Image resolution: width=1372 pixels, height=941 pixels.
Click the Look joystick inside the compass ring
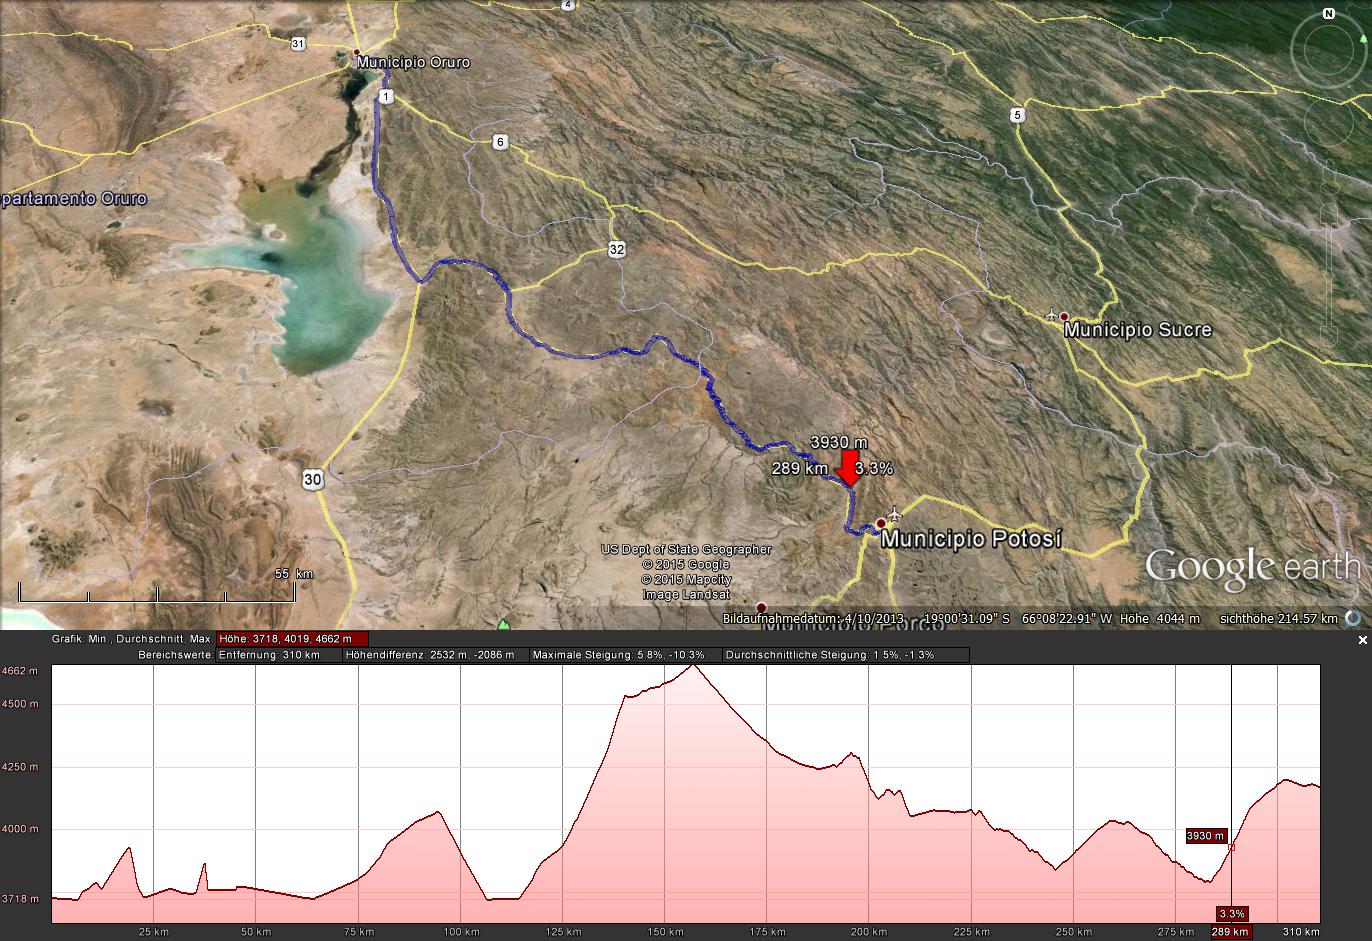pos(1328,50)
